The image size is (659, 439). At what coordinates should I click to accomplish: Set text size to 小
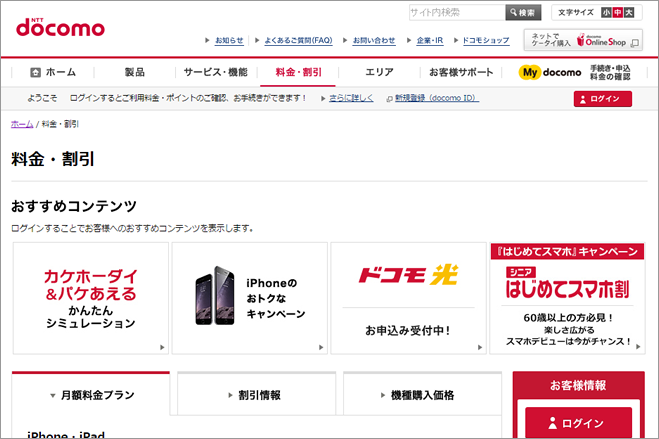[606, 13]
